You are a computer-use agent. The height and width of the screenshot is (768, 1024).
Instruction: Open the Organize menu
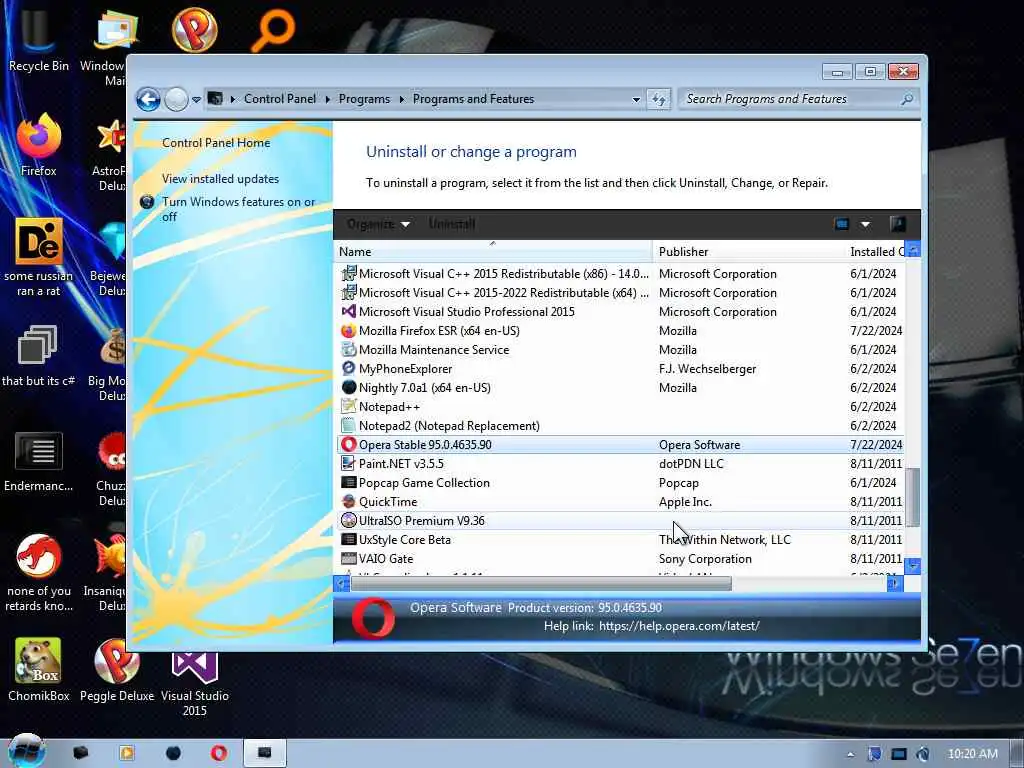[x=378, y=224]
